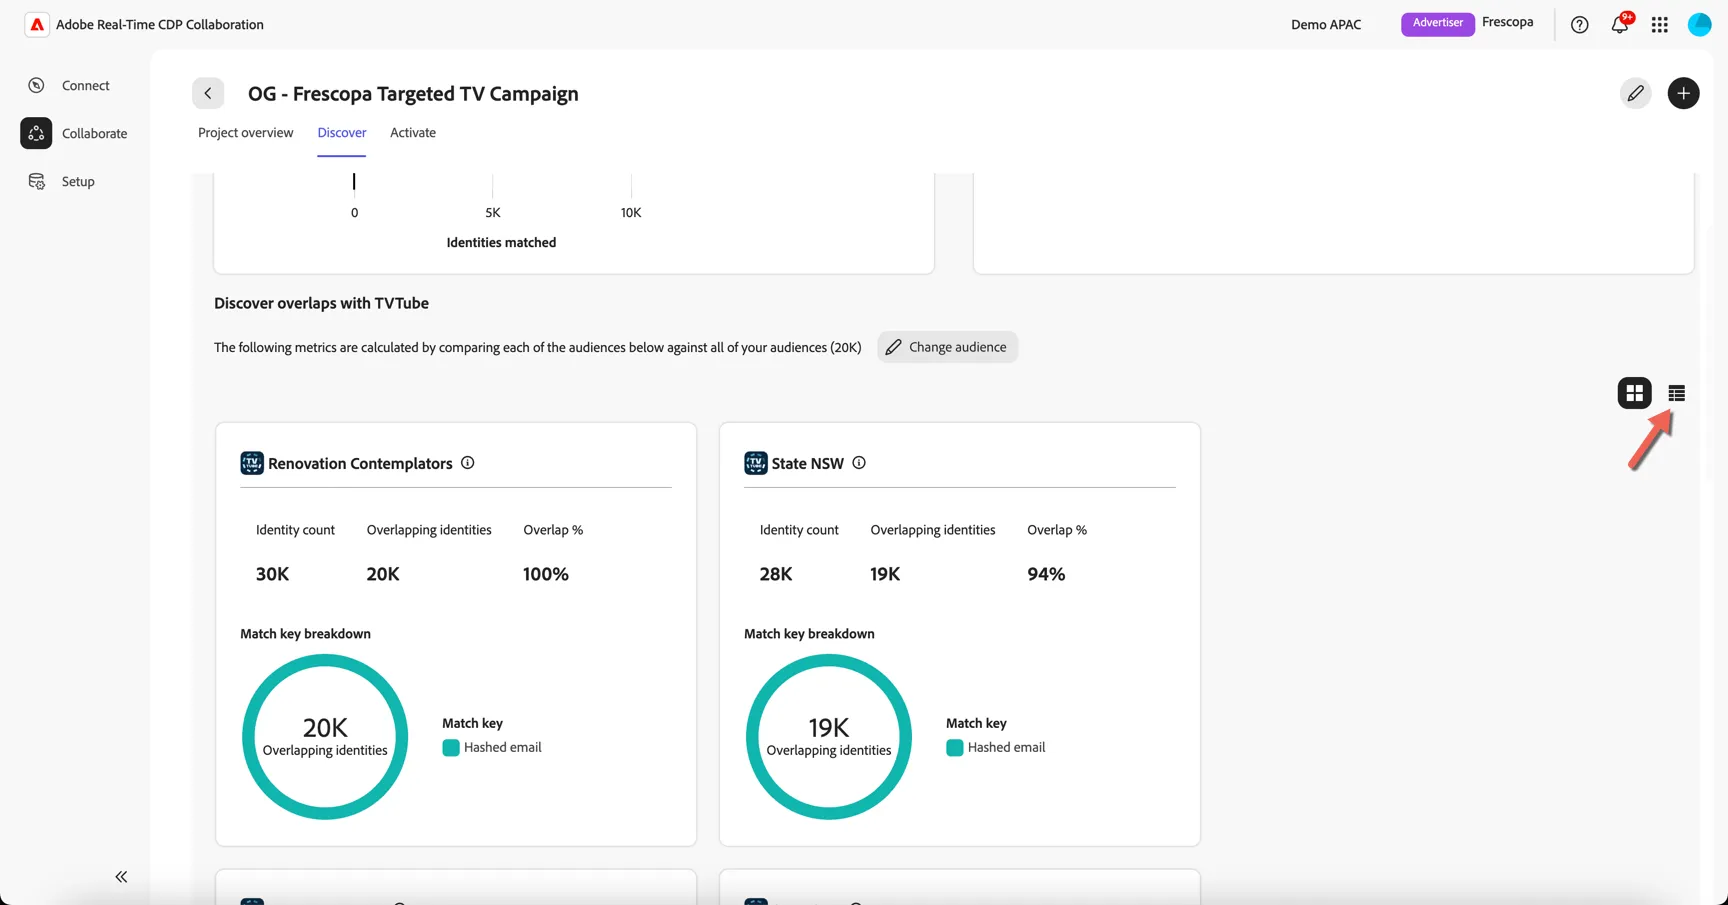Click the project title OG - Frescopa Targeted TV Campaign

(413, 93)
